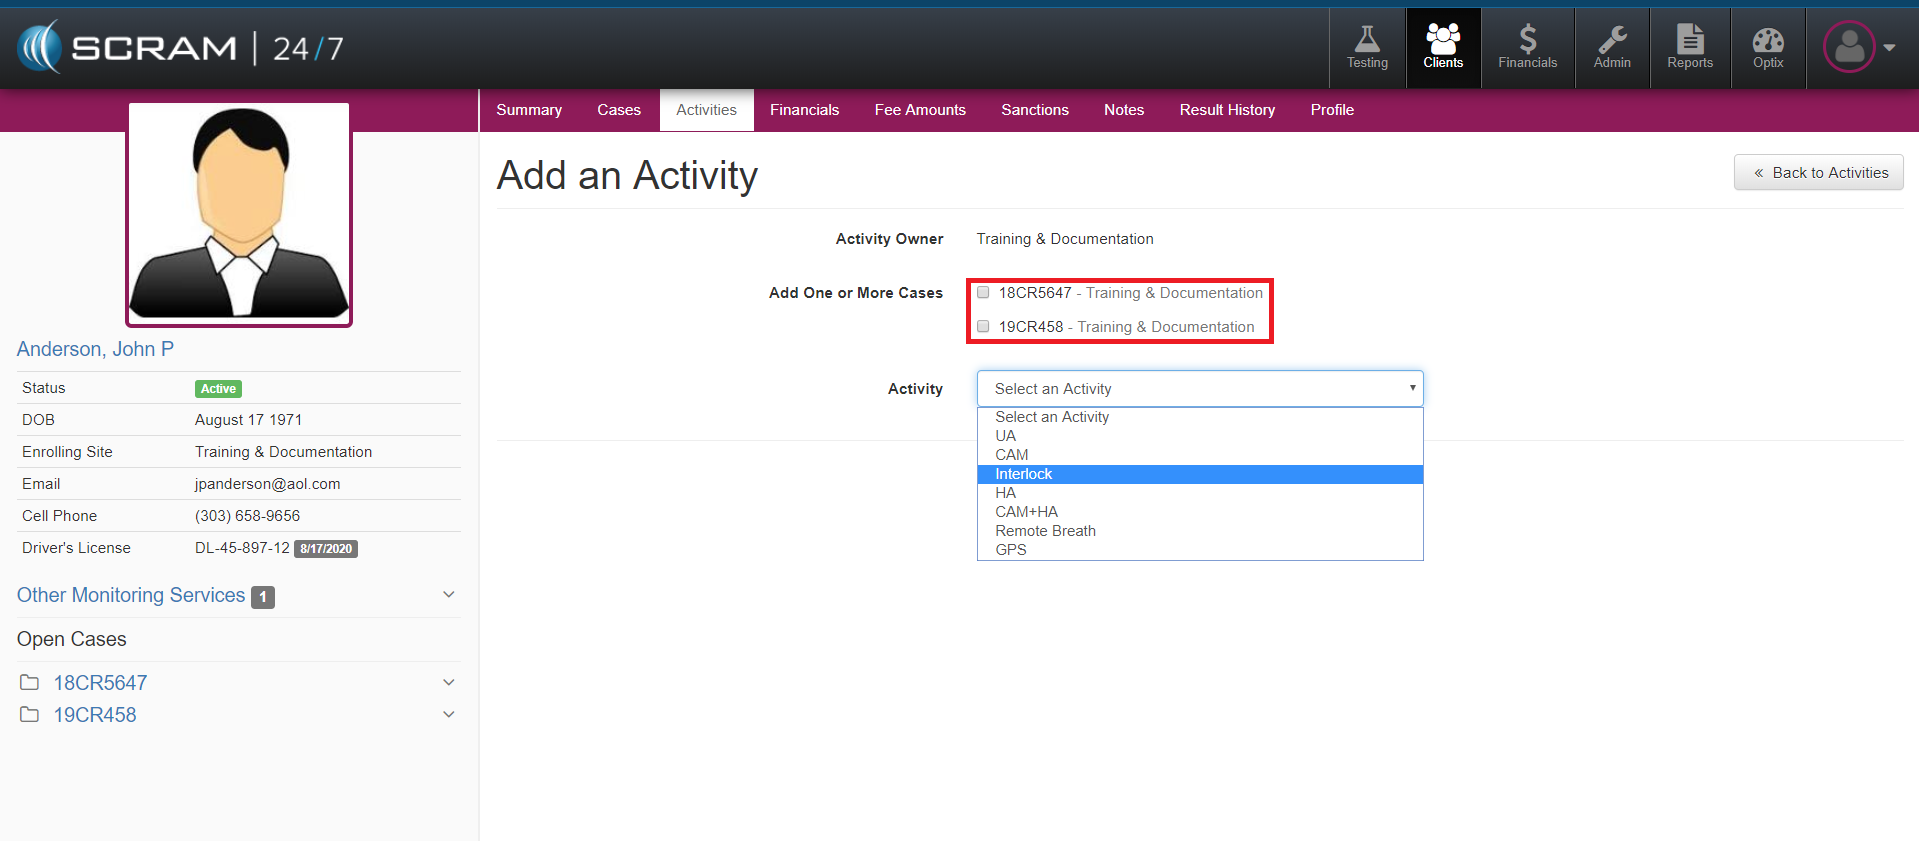This screenshot has height=841, width=1919.
Task: Expand Other Monitoring Services section
Action: [449, 595]
